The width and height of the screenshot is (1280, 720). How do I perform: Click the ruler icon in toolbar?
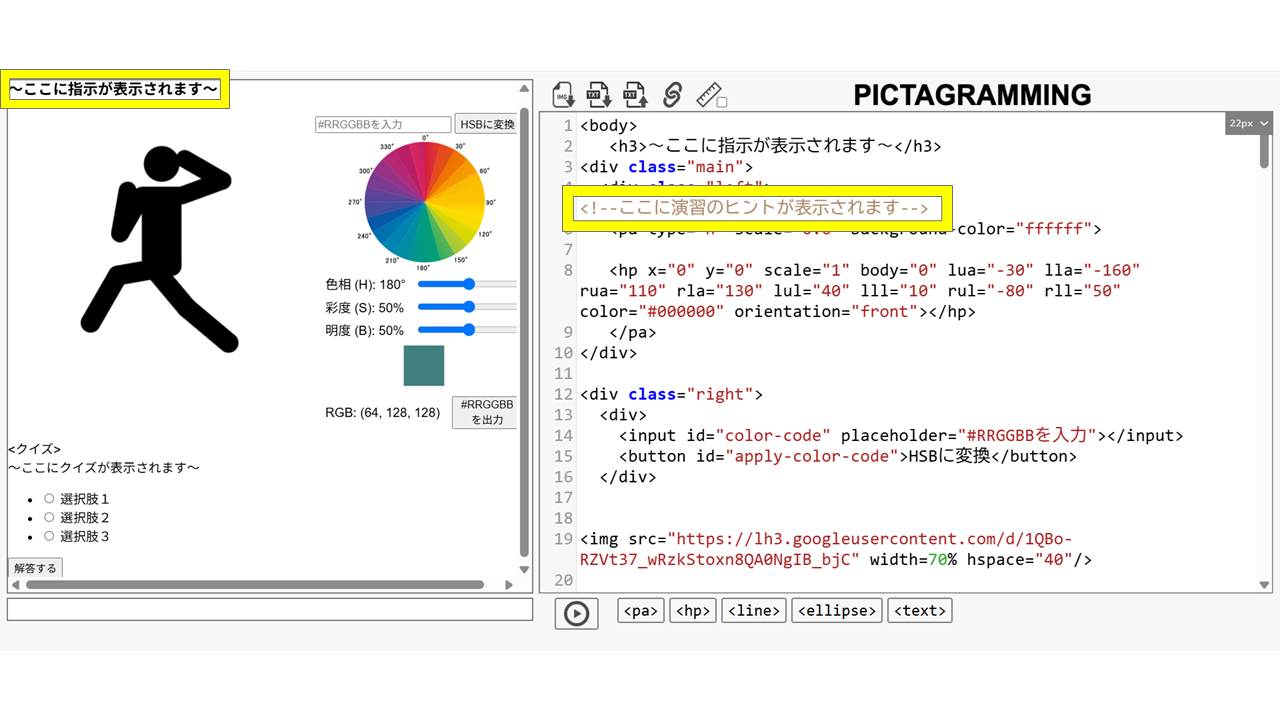pos(708,93)
